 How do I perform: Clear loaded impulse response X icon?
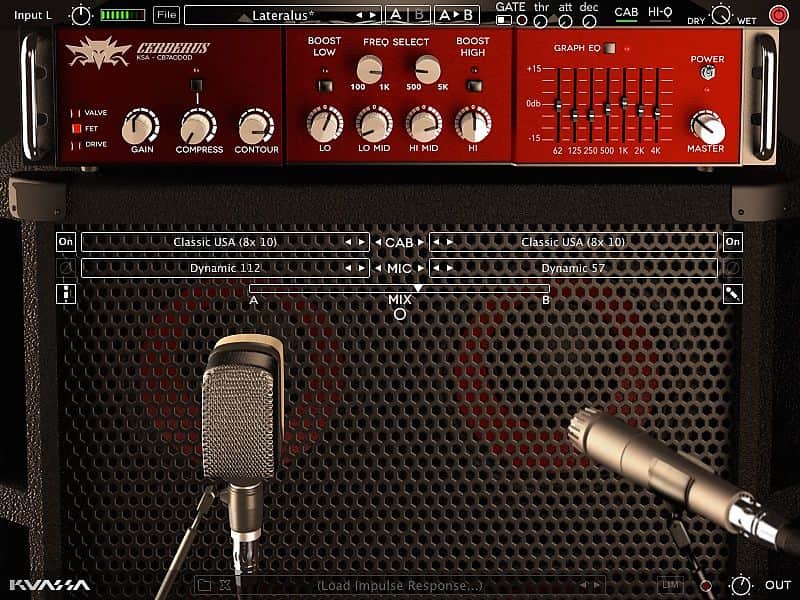pos(225,585)
